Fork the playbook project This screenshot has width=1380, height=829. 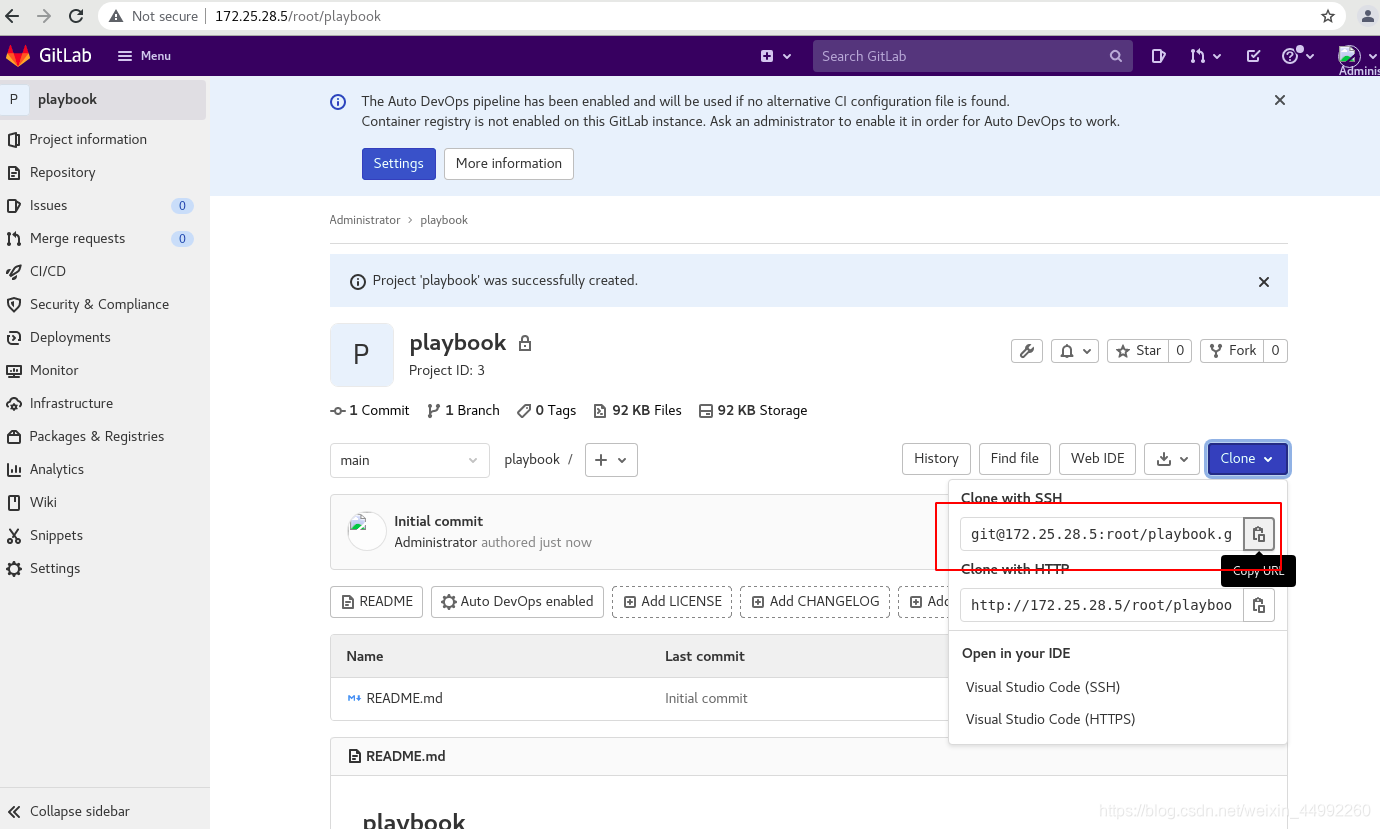point(1232,351)
